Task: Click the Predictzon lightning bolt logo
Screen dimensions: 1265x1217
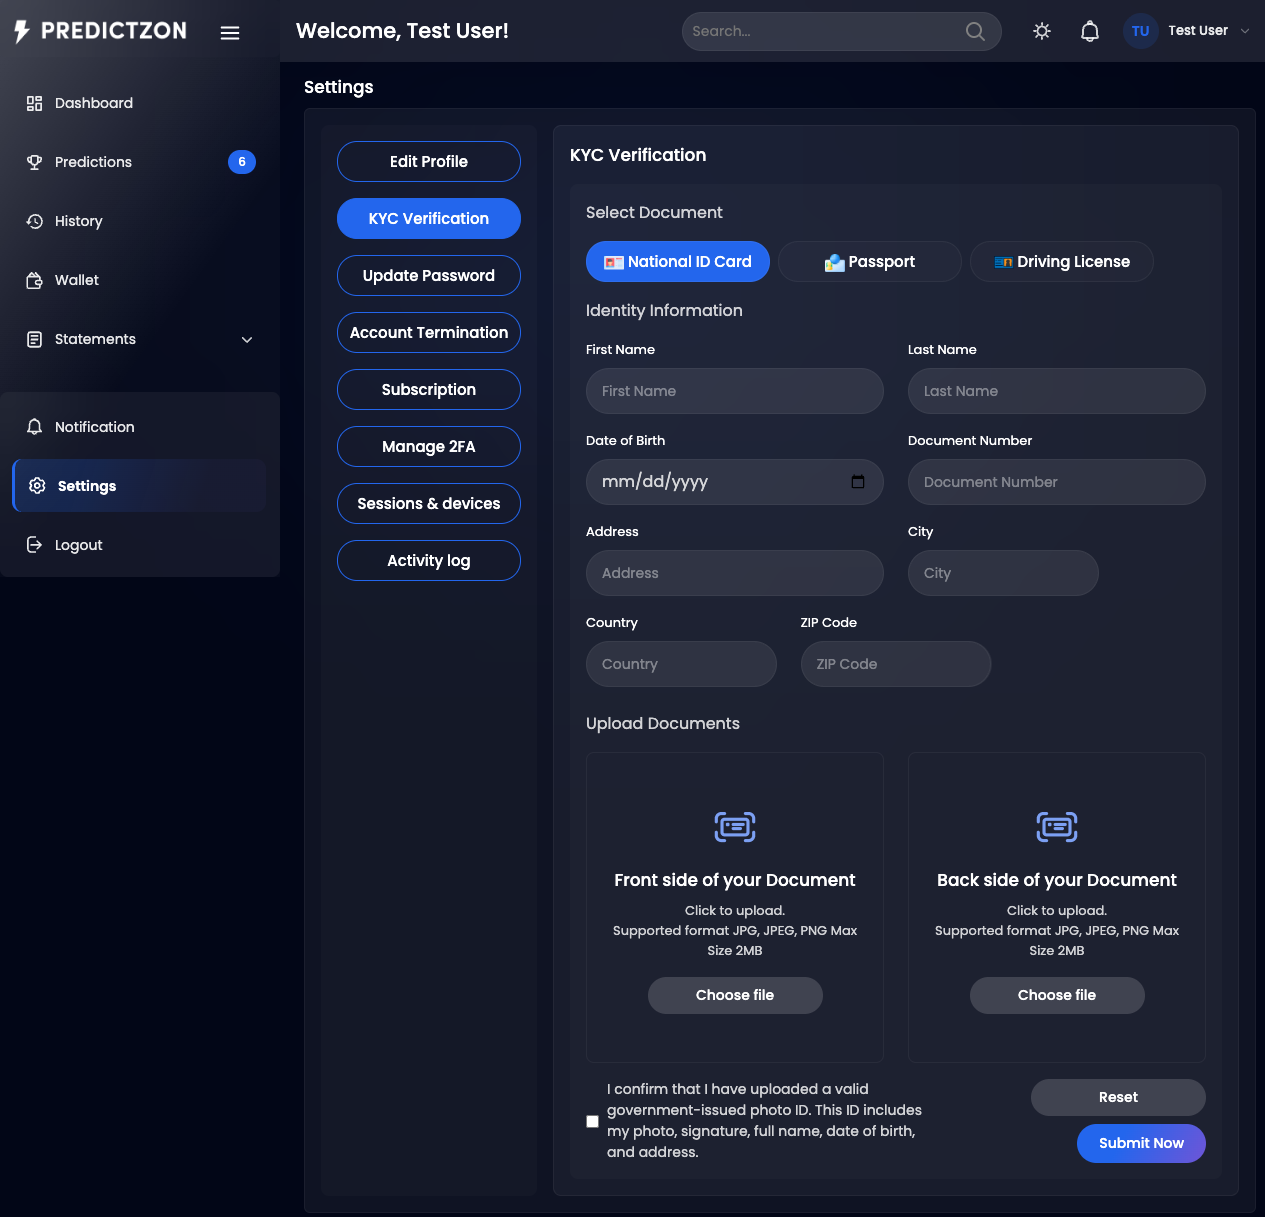Action: tap(22, 31)
